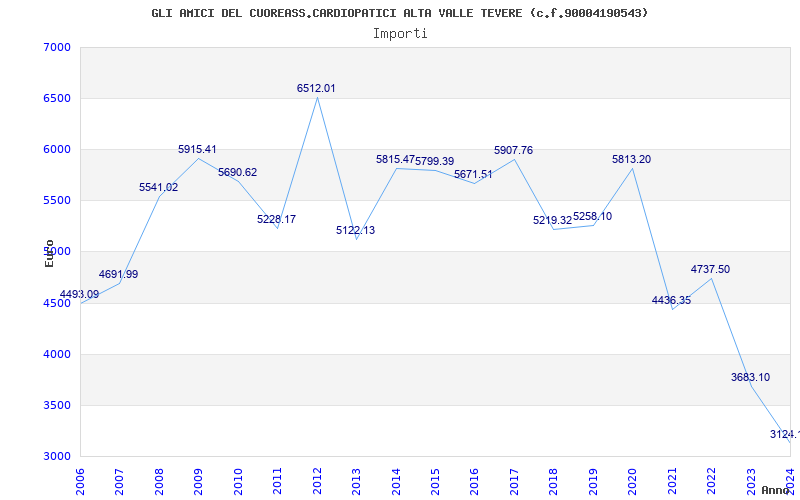Viewport: 800px width, 500px height.
Task: Click the Anno x-axis title
Action: pyautogui.click(x=775, y=490)
